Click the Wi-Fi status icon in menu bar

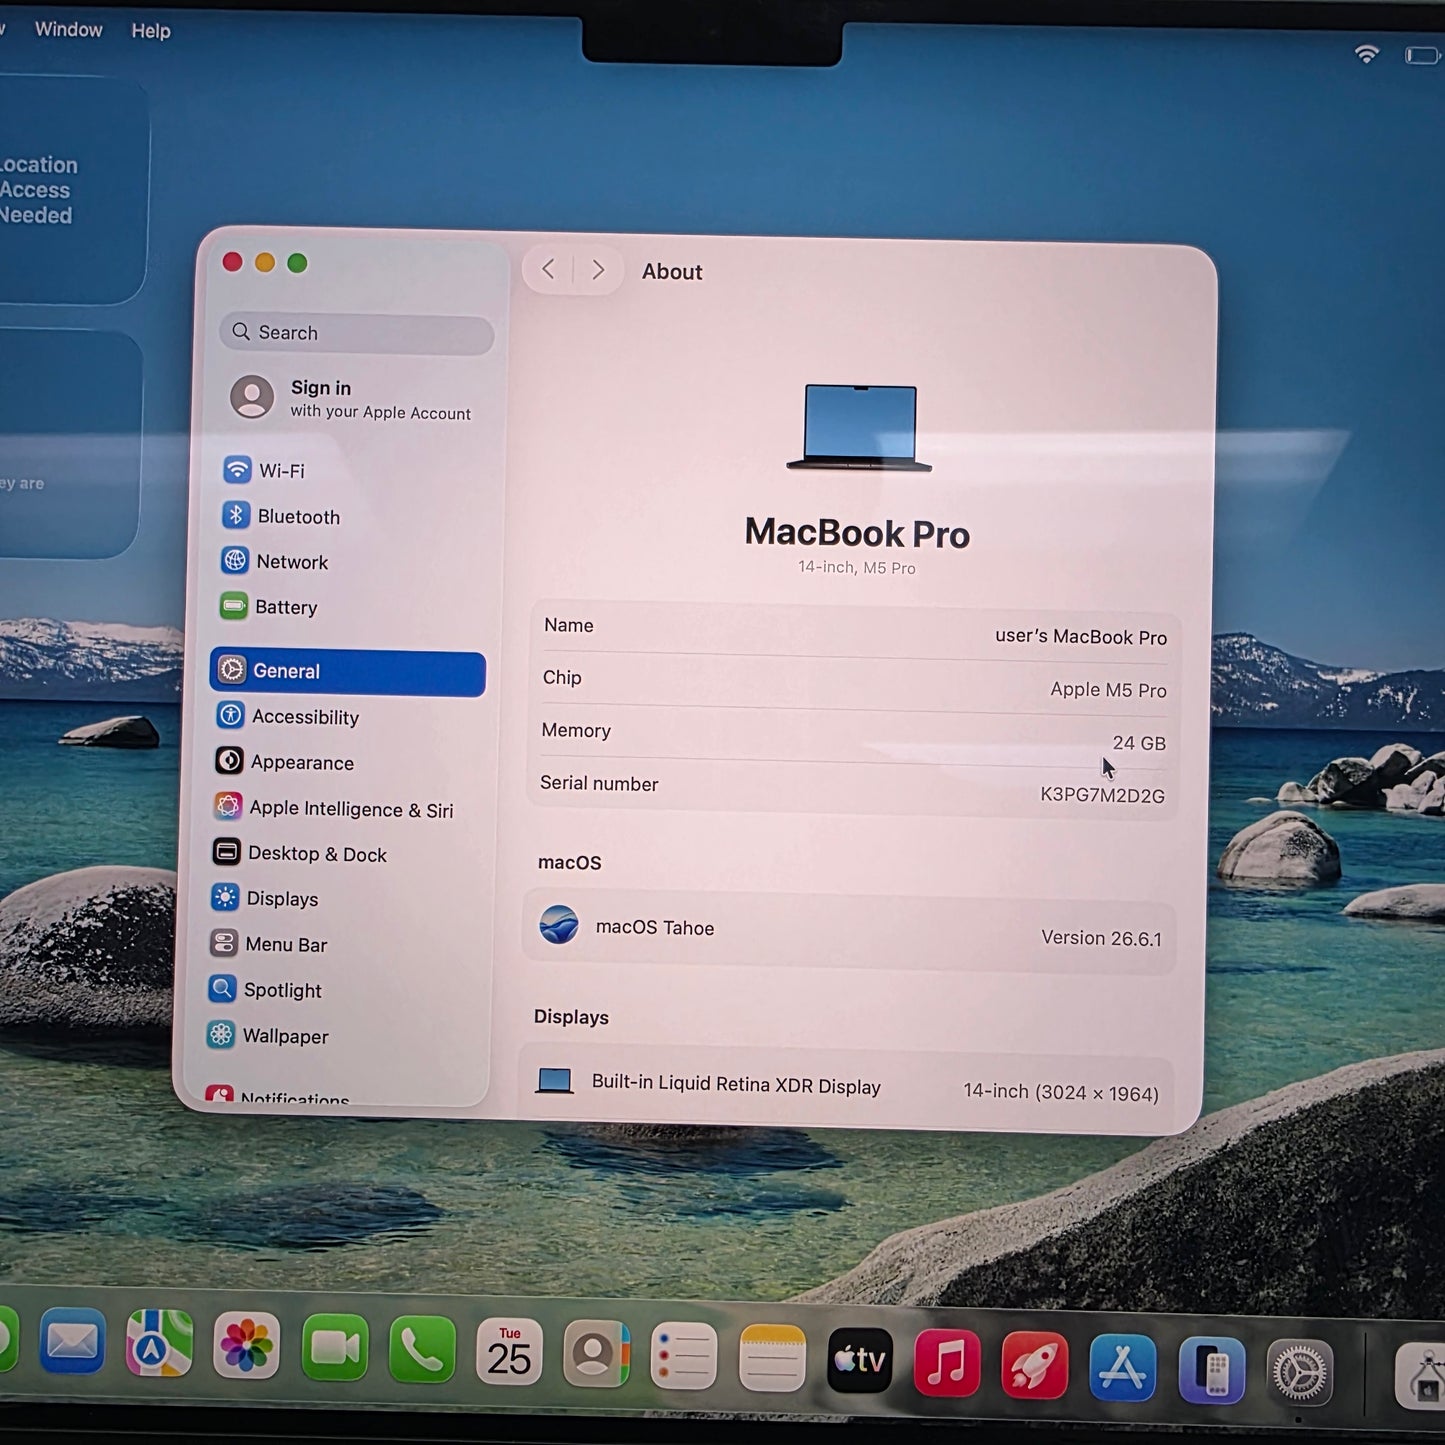(x=1366, y=53)
